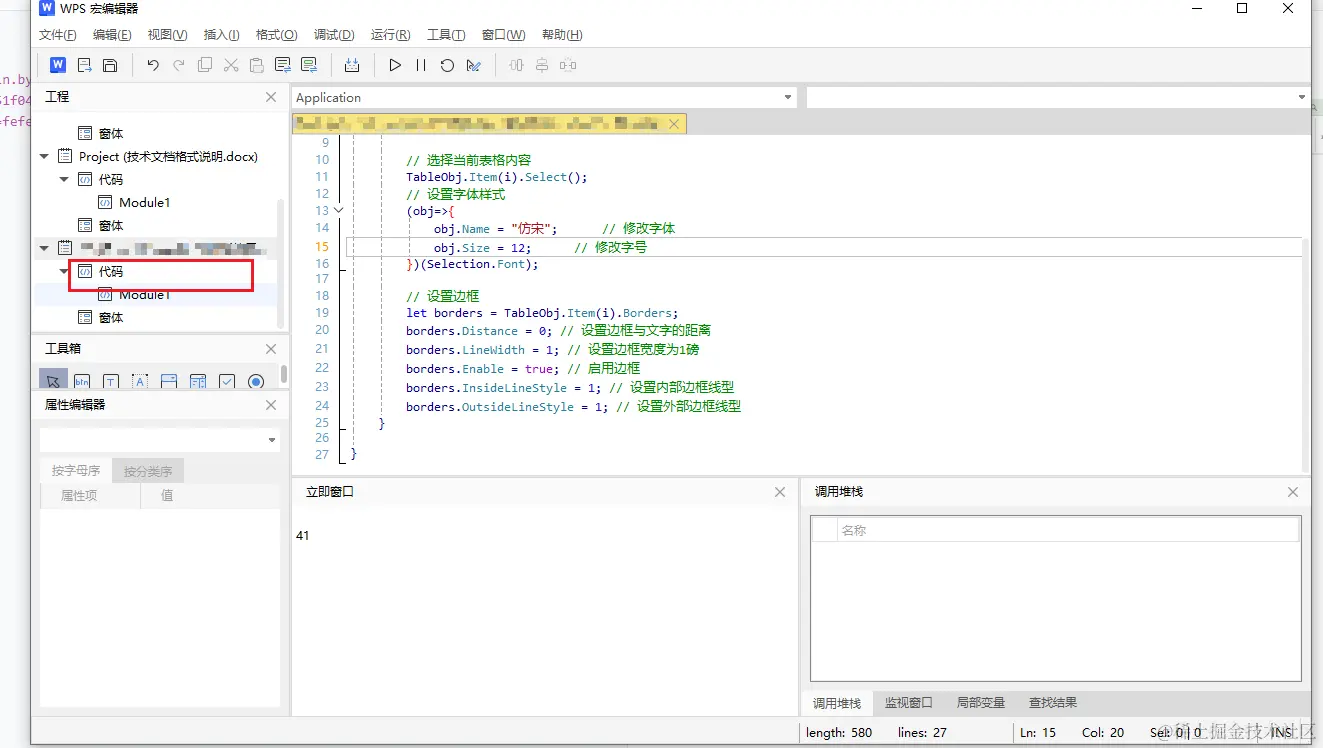Switch to the 局部变量 tab
The image size is (1323, 748).
pos(980,703)
